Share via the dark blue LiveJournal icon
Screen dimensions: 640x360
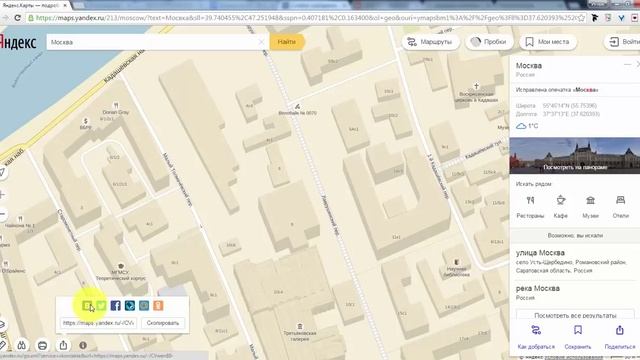pos(130,305)
